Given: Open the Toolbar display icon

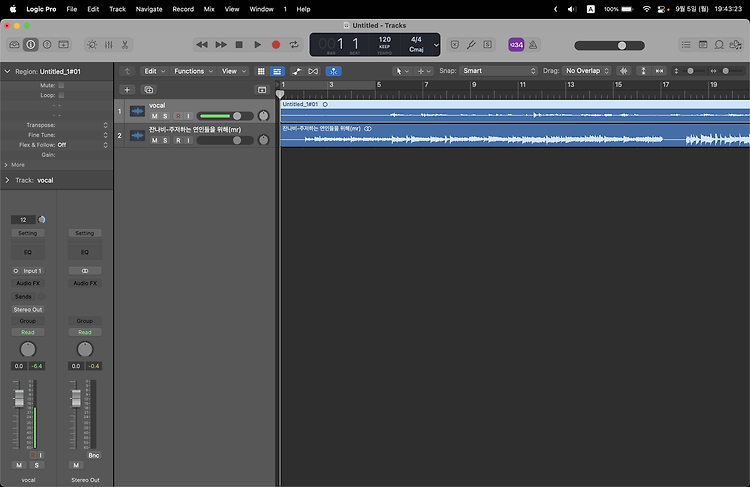Looking at the screenshot, I should click(63, 44).
